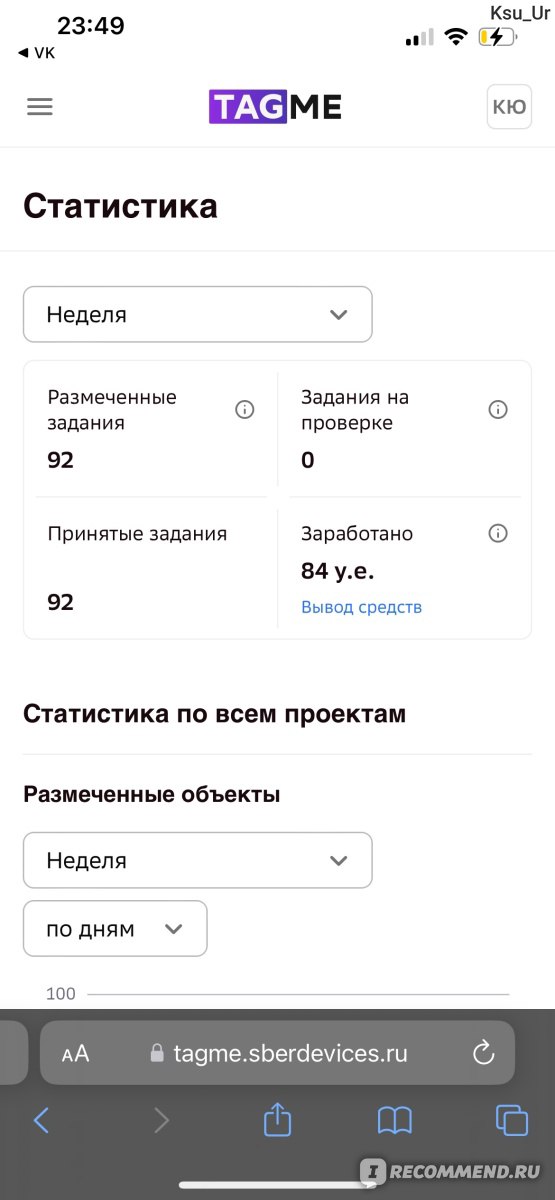The image size is (555, 1200).
Task: Tap the Принятые задания stat card
Action: click(150, 568)
